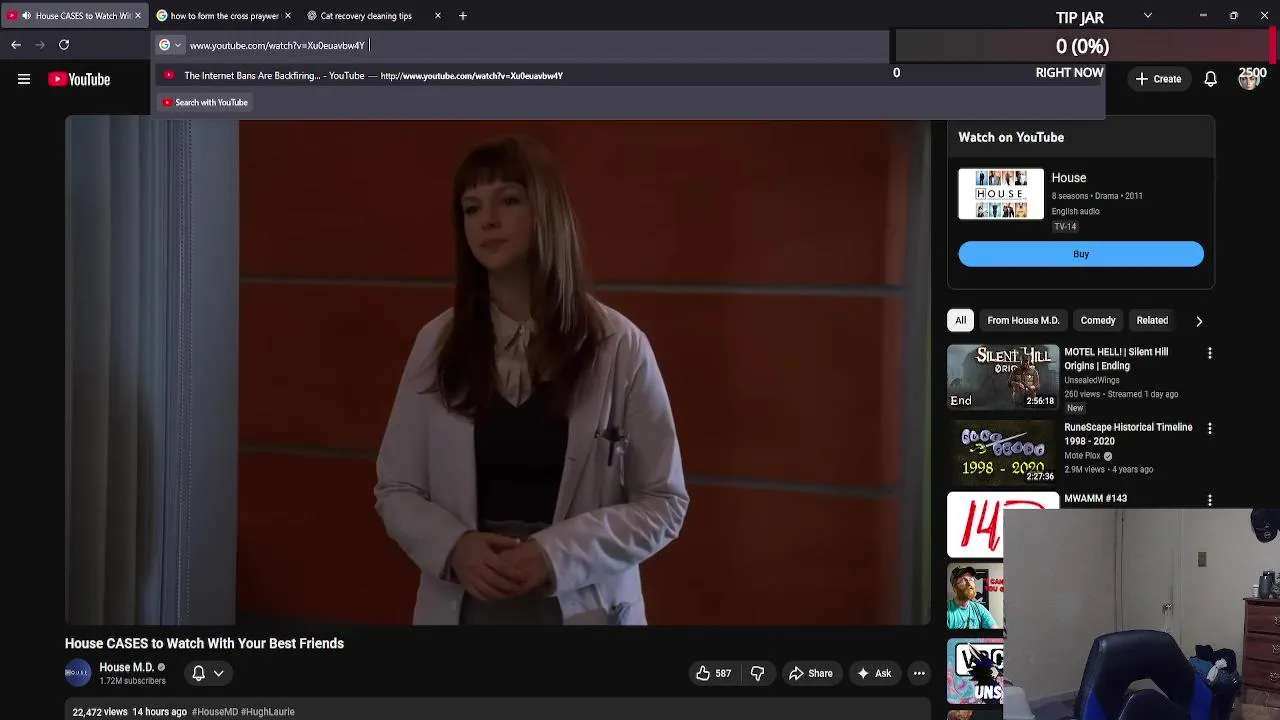This screenshot has width=1280, height=720.
Task: Open the House M.D. channel name link
Action: point(126,667)
